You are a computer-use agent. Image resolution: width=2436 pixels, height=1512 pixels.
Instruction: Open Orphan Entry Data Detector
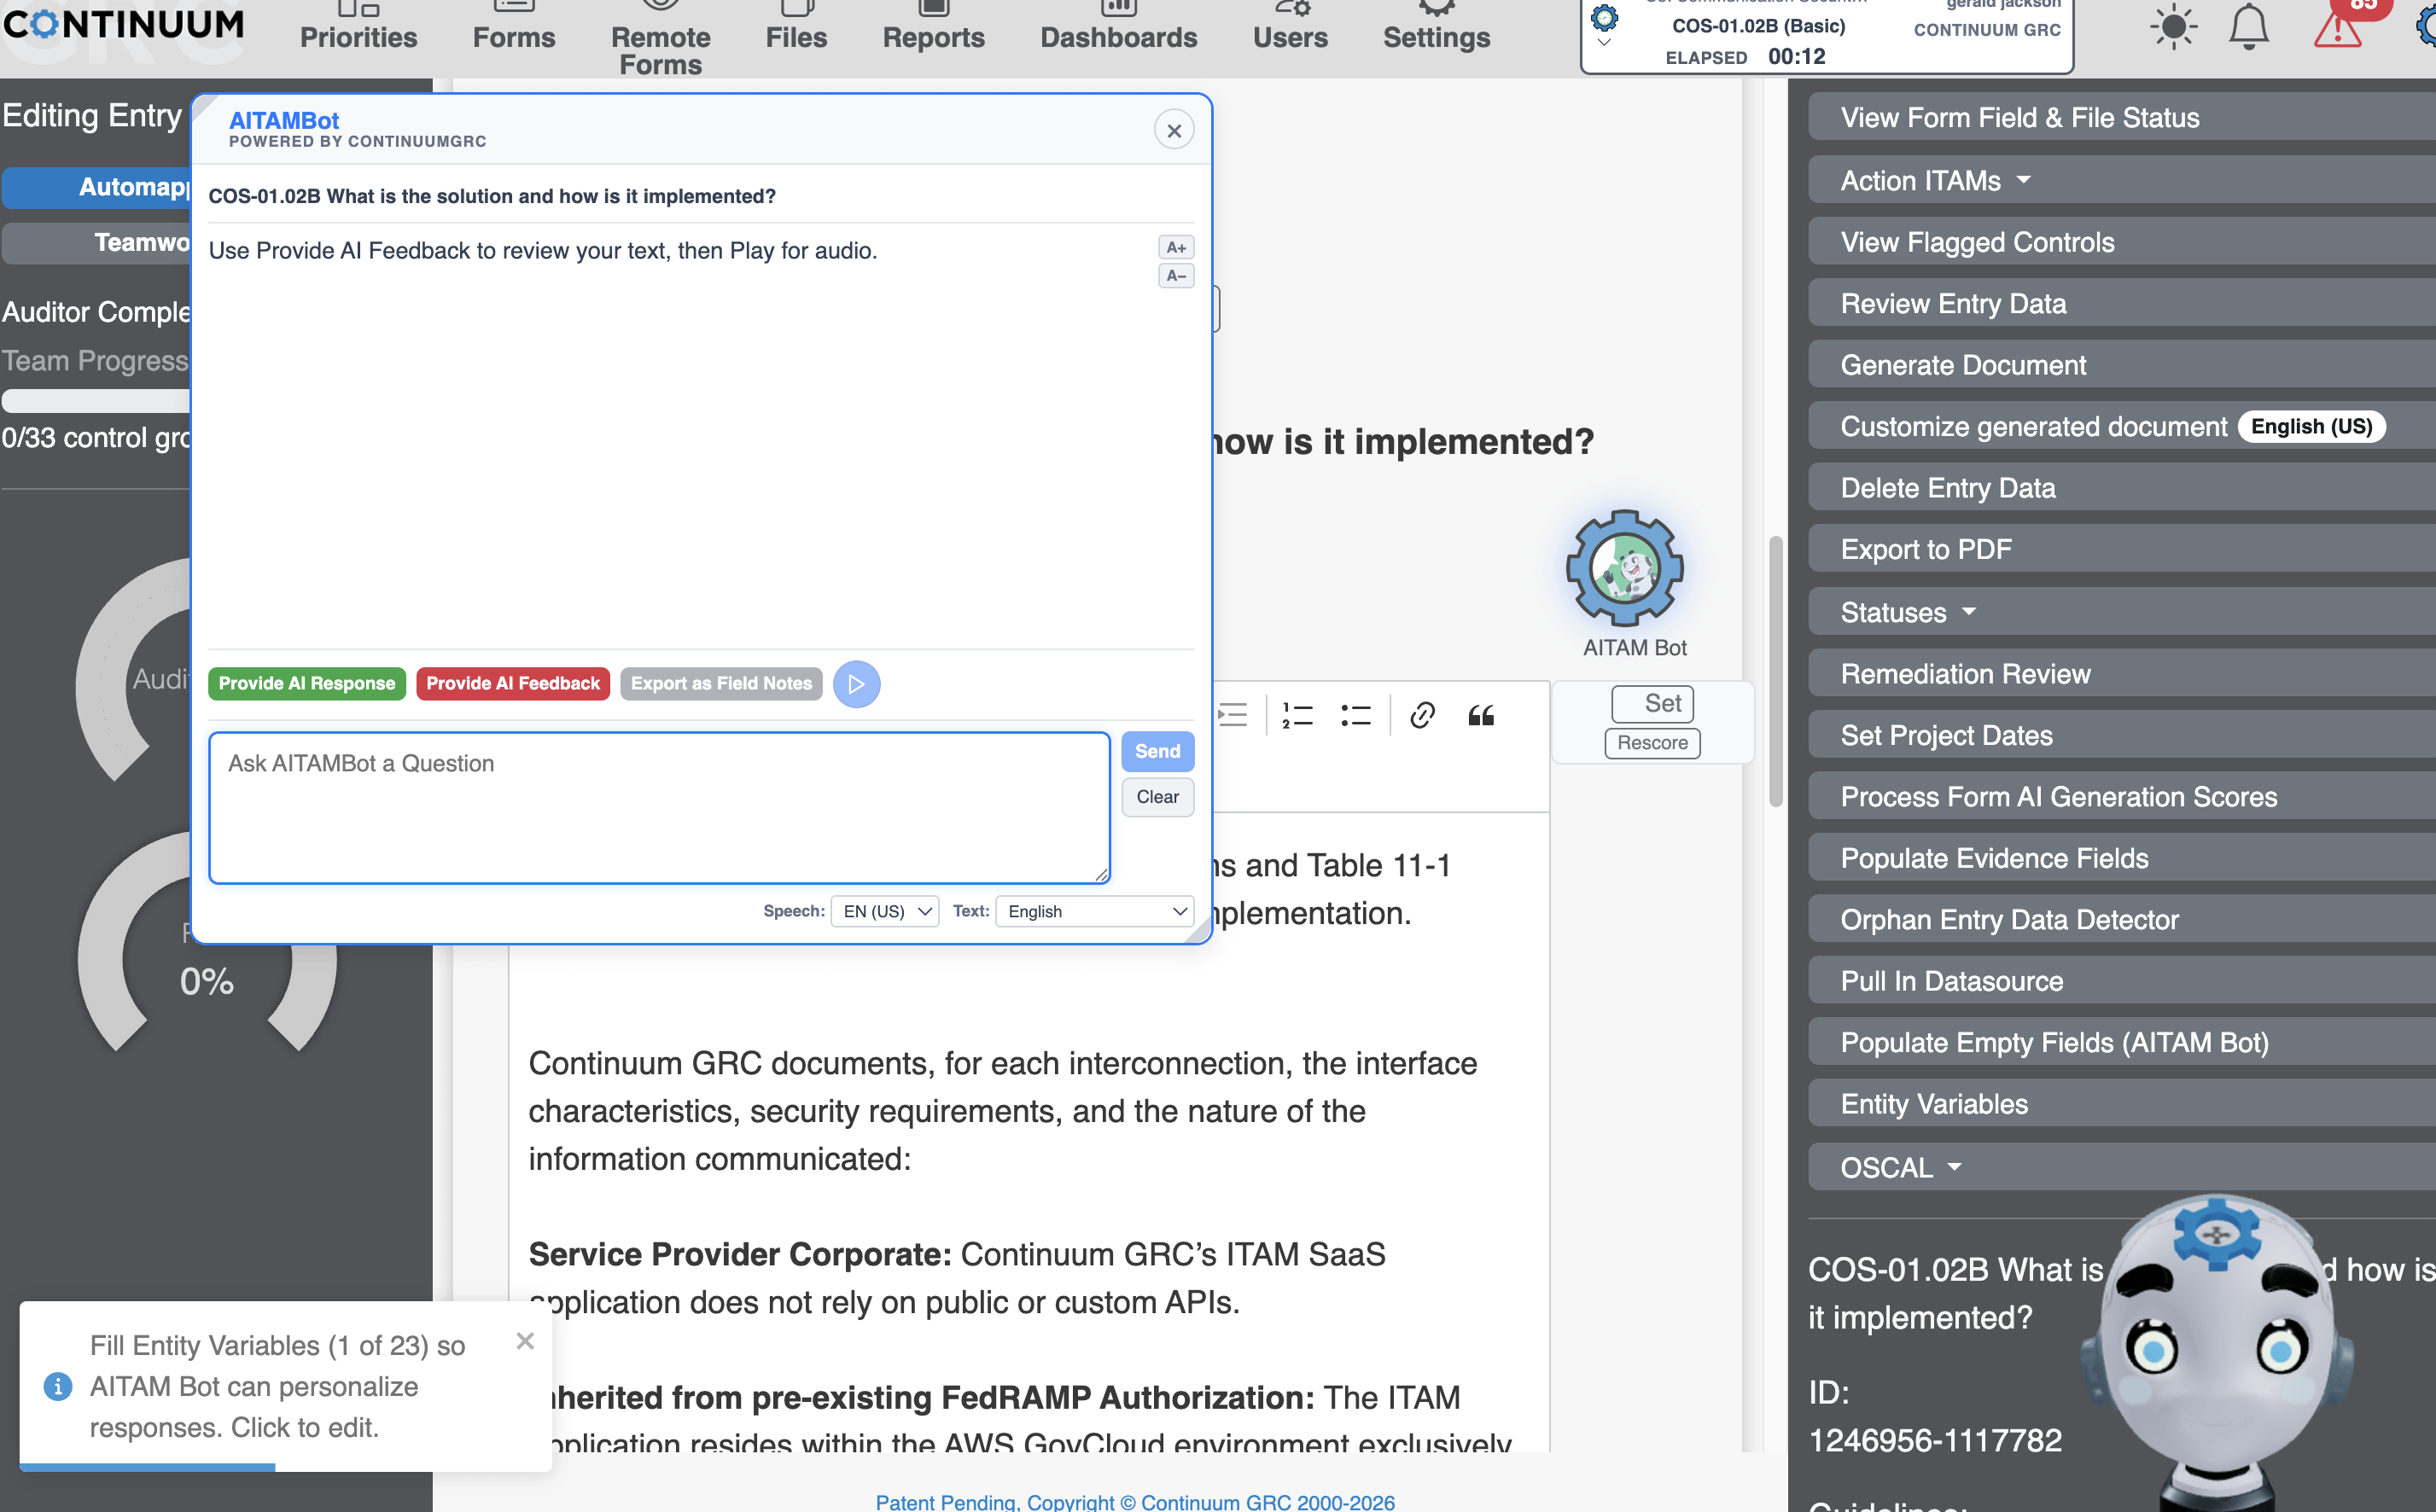pyautogui.click(x=2120, y=920)
